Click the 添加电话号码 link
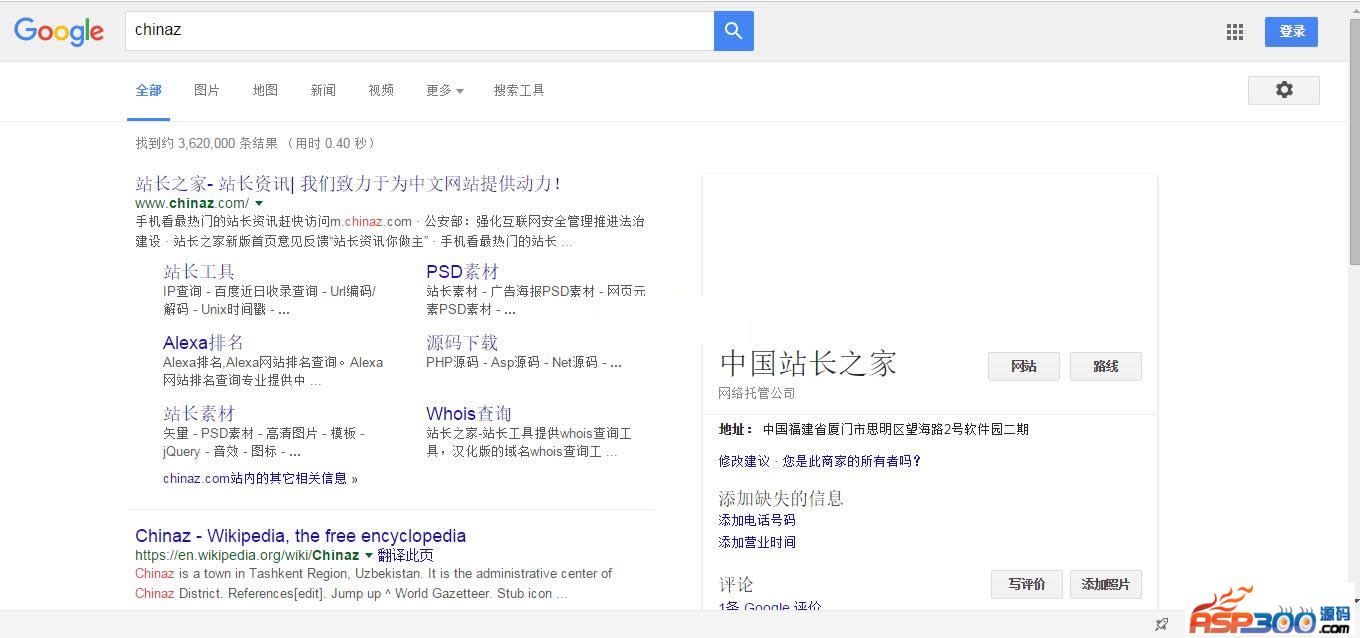This screenshot has height=638, width=1360. click(757, 520)
